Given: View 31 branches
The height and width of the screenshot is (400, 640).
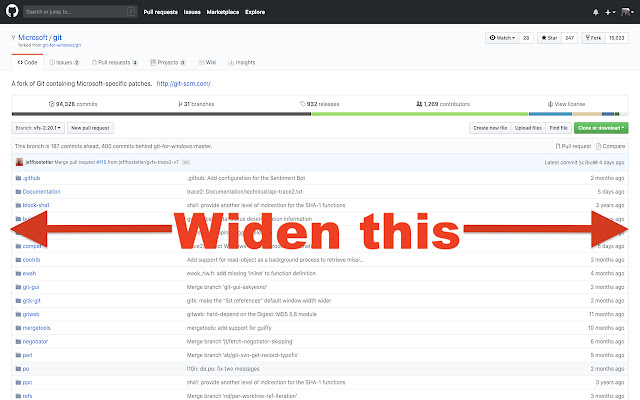Looking at the screenshot, I should (x=196, y=104).
